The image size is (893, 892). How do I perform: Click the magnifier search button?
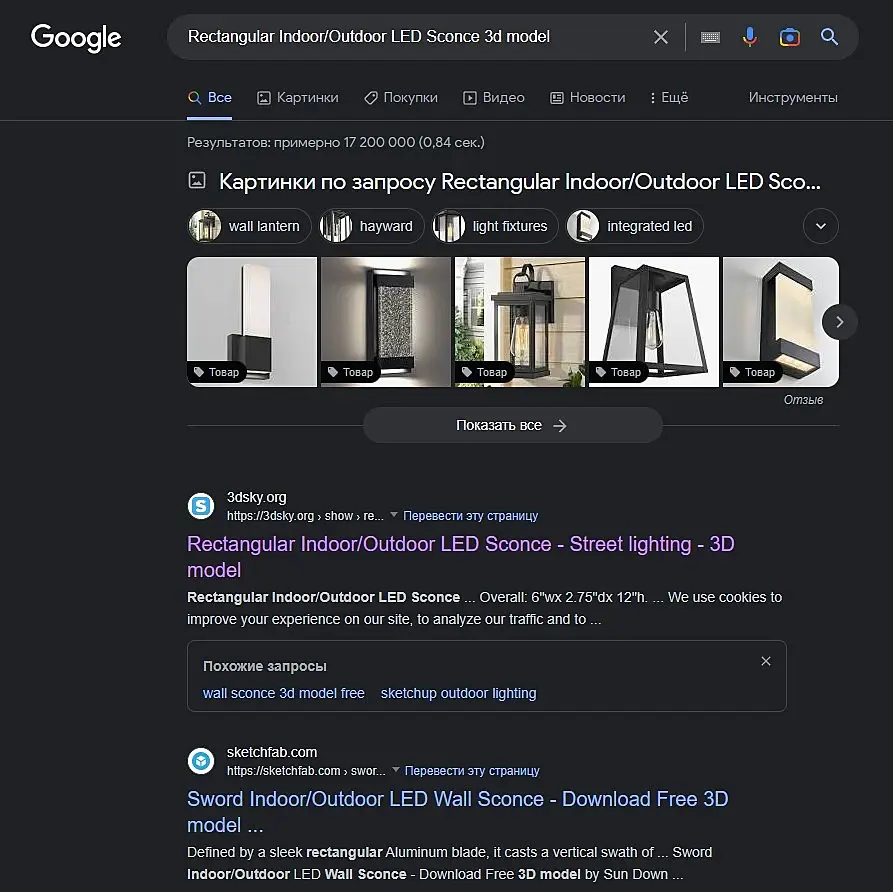pos(829,37)
